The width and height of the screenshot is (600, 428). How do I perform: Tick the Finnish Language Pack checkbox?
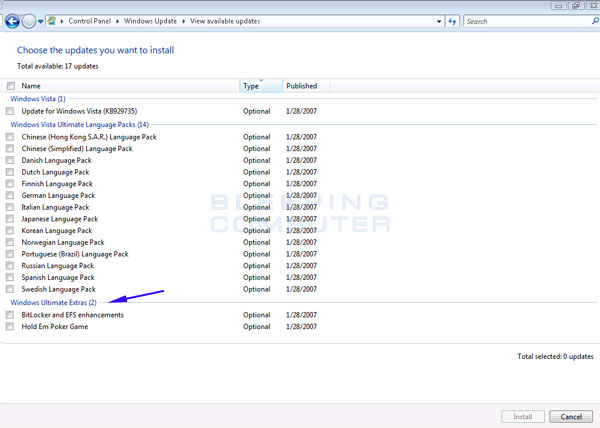pyautogui.click(x=10, y=184)
